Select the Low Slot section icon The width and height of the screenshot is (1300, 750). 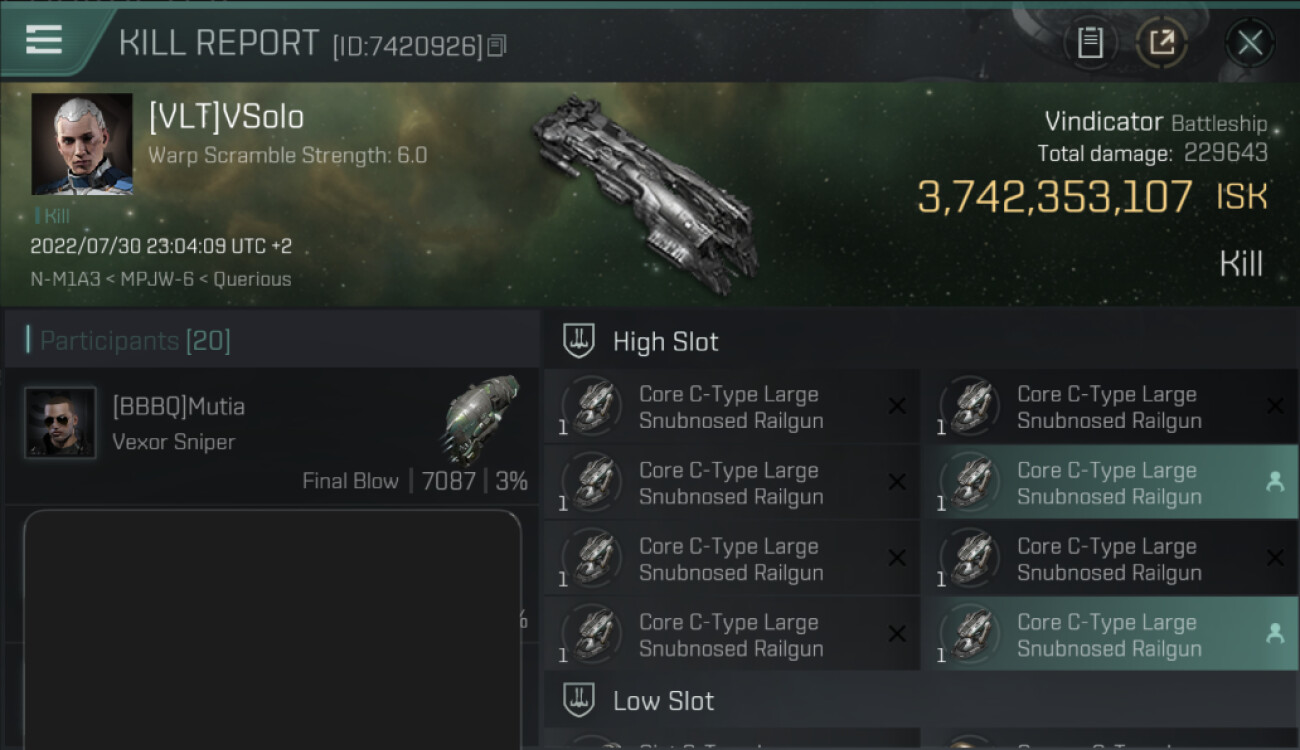coord(579,700)
